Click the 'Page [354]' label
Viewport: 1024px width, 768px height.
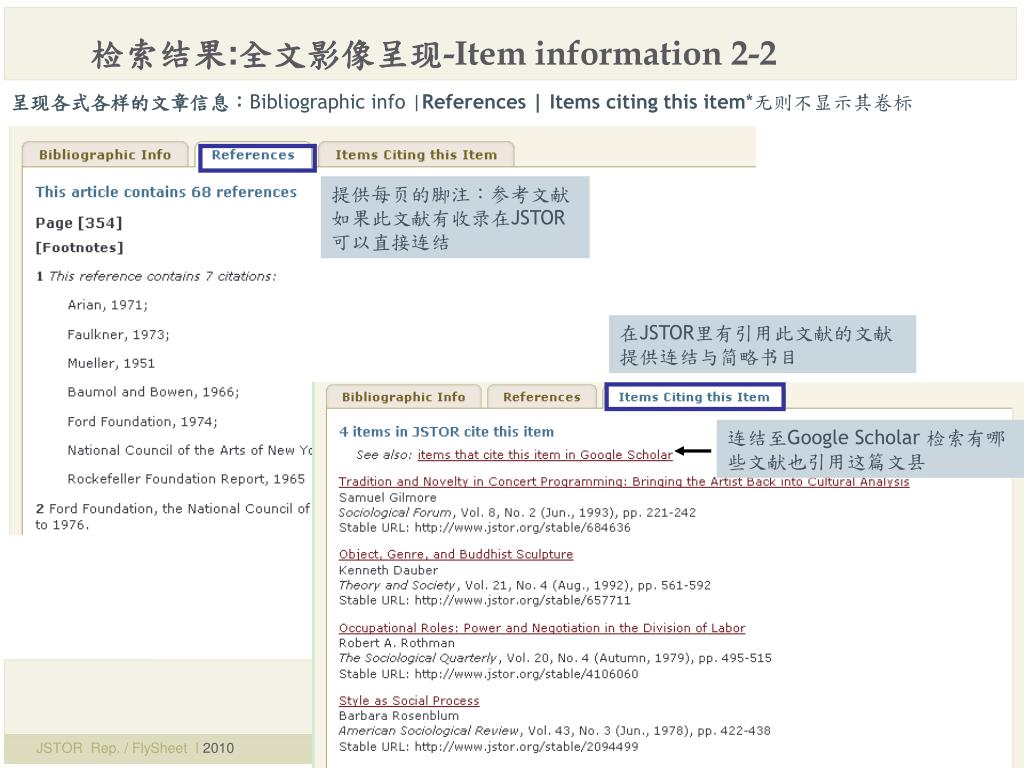click(x=79, y=223)
